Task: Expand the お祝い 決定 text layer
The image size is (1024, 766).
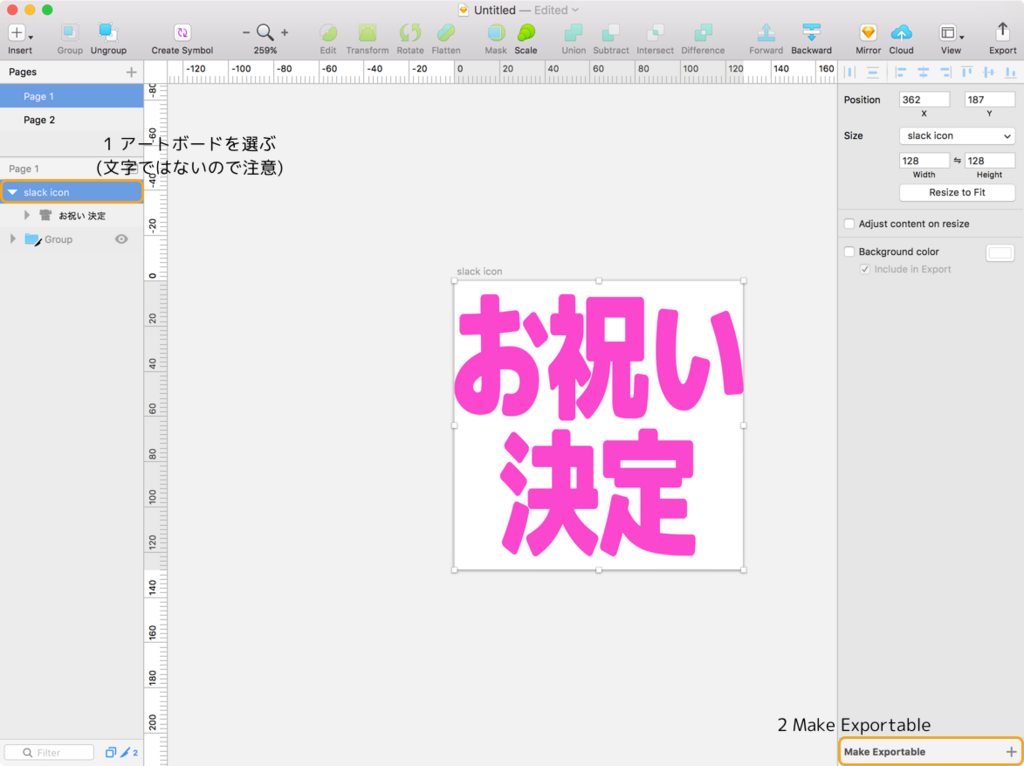Action: click(x=27, y=215)
